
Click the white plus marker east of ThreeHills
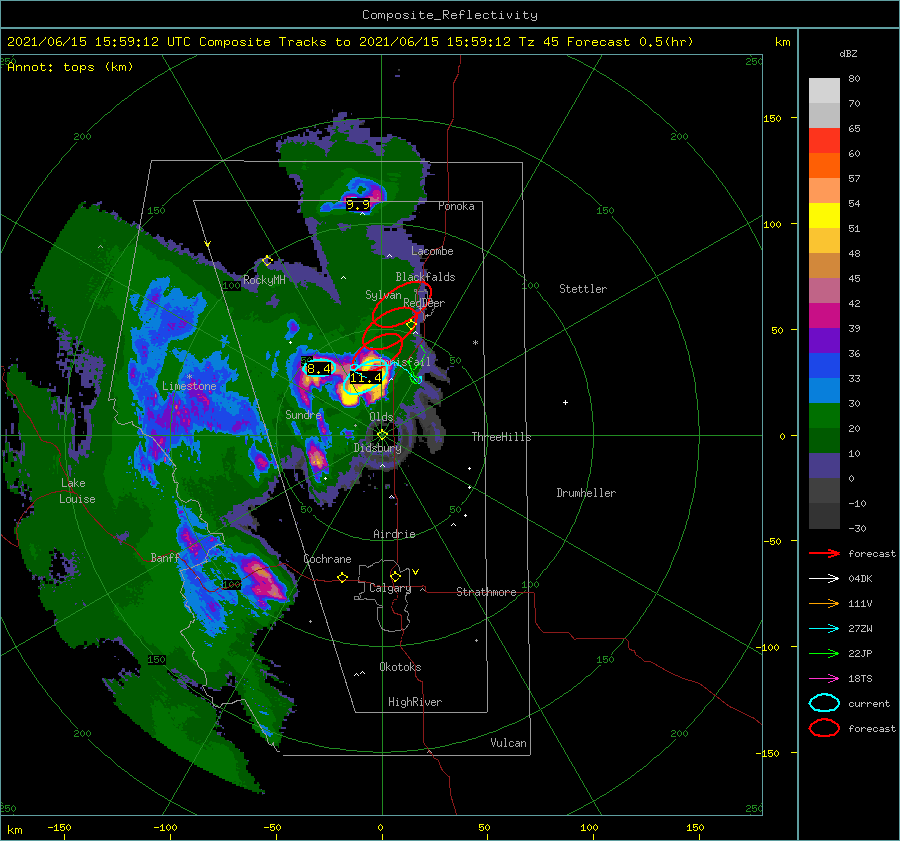click(565, 402)
